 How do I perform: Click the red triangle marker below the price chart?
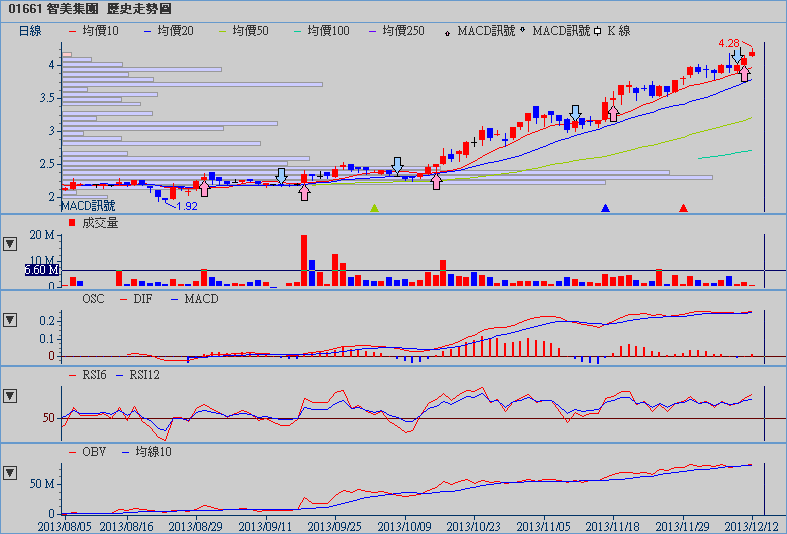[683, 208]
